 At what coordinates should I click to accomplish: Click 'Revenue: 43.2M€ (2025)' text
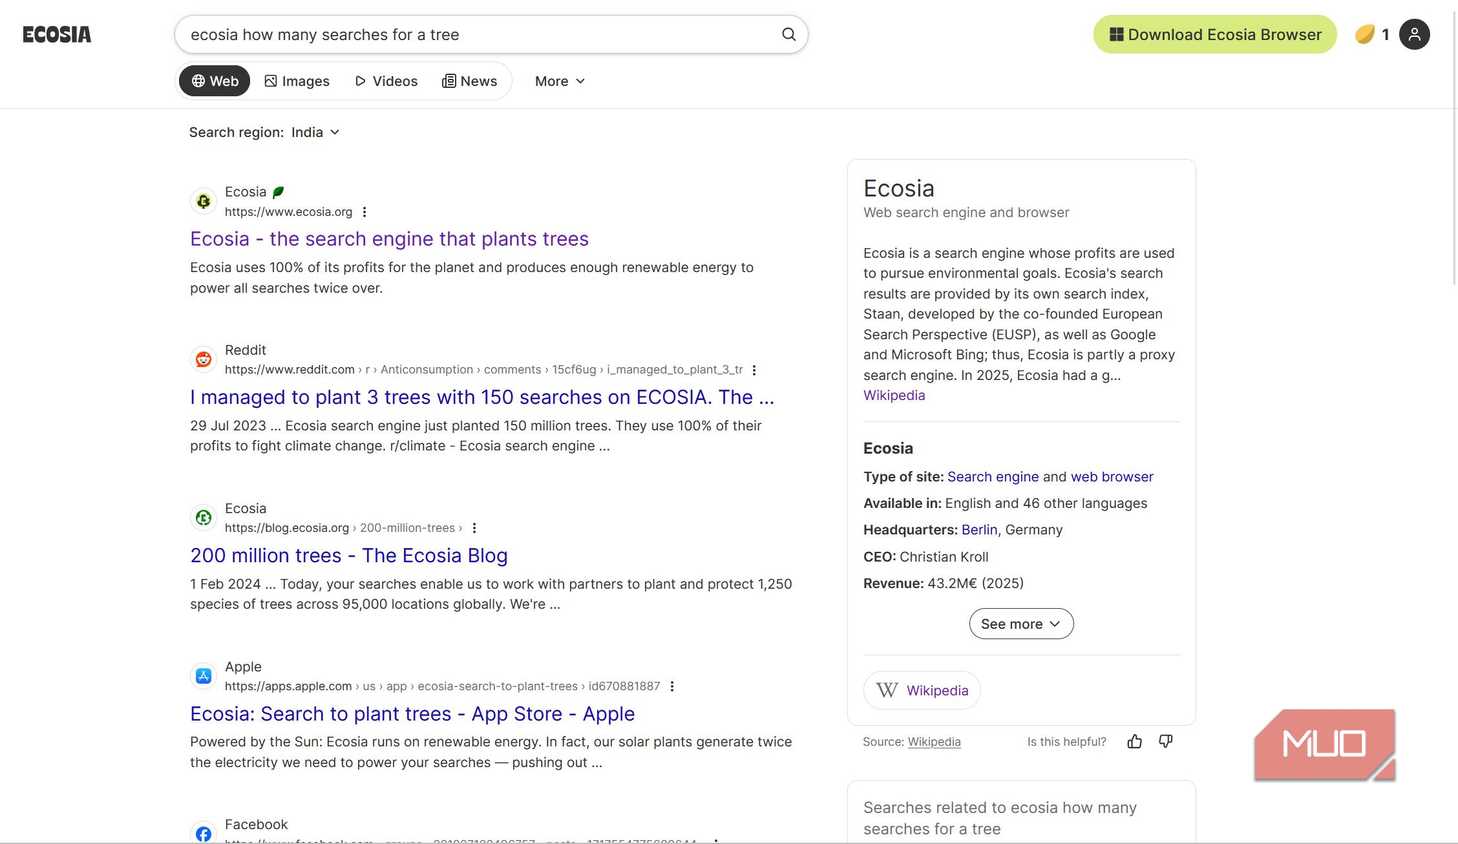click(943, 583)
